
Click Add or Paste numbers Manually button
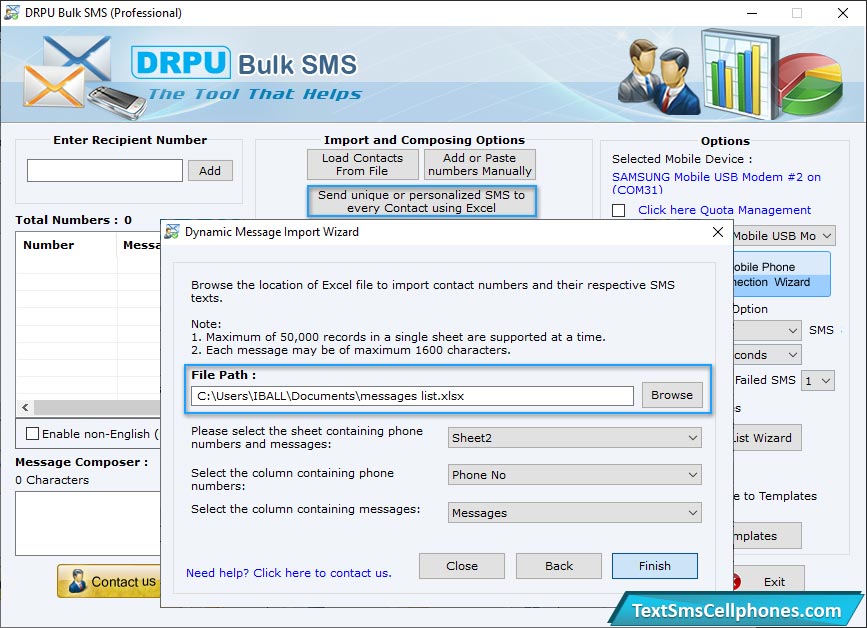tap(479, 164)
